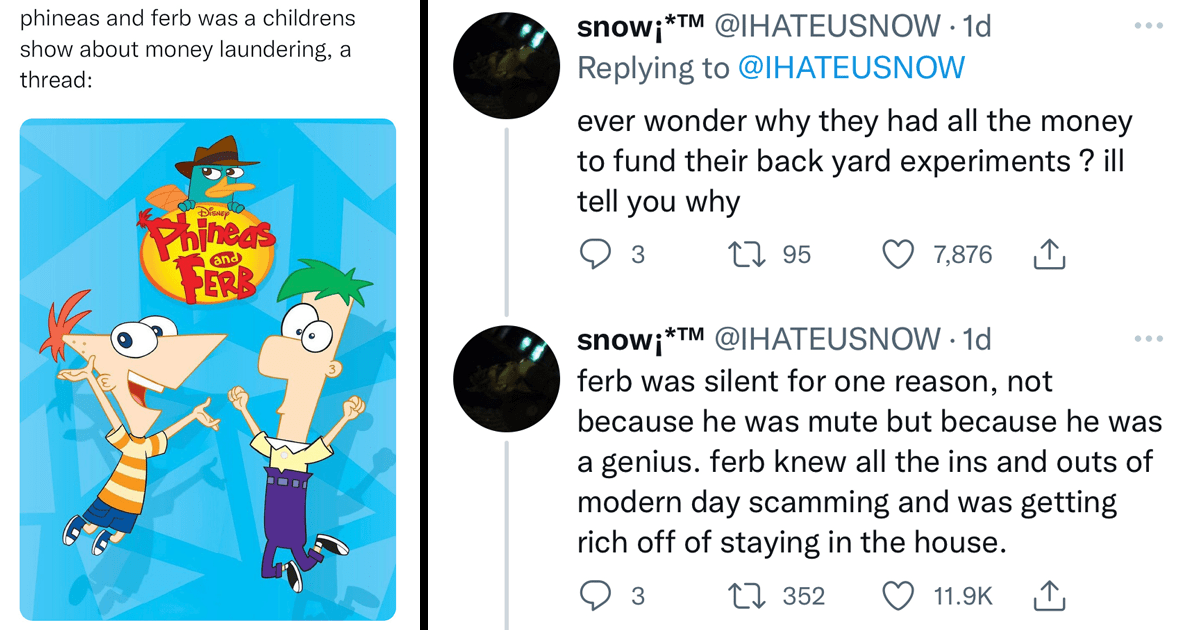Reply to the 'ferb was silent' tweet
The height and width of the screenshot is (630, 1200).
(597, 597)
